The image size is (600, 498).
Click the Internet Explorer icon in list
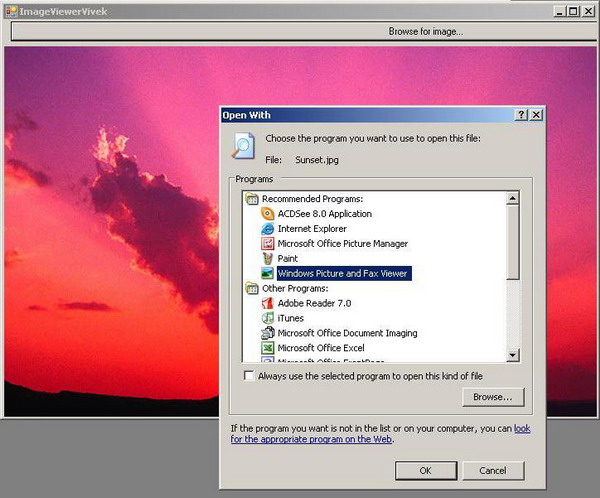pyautogui.click(x=267, y=229)
